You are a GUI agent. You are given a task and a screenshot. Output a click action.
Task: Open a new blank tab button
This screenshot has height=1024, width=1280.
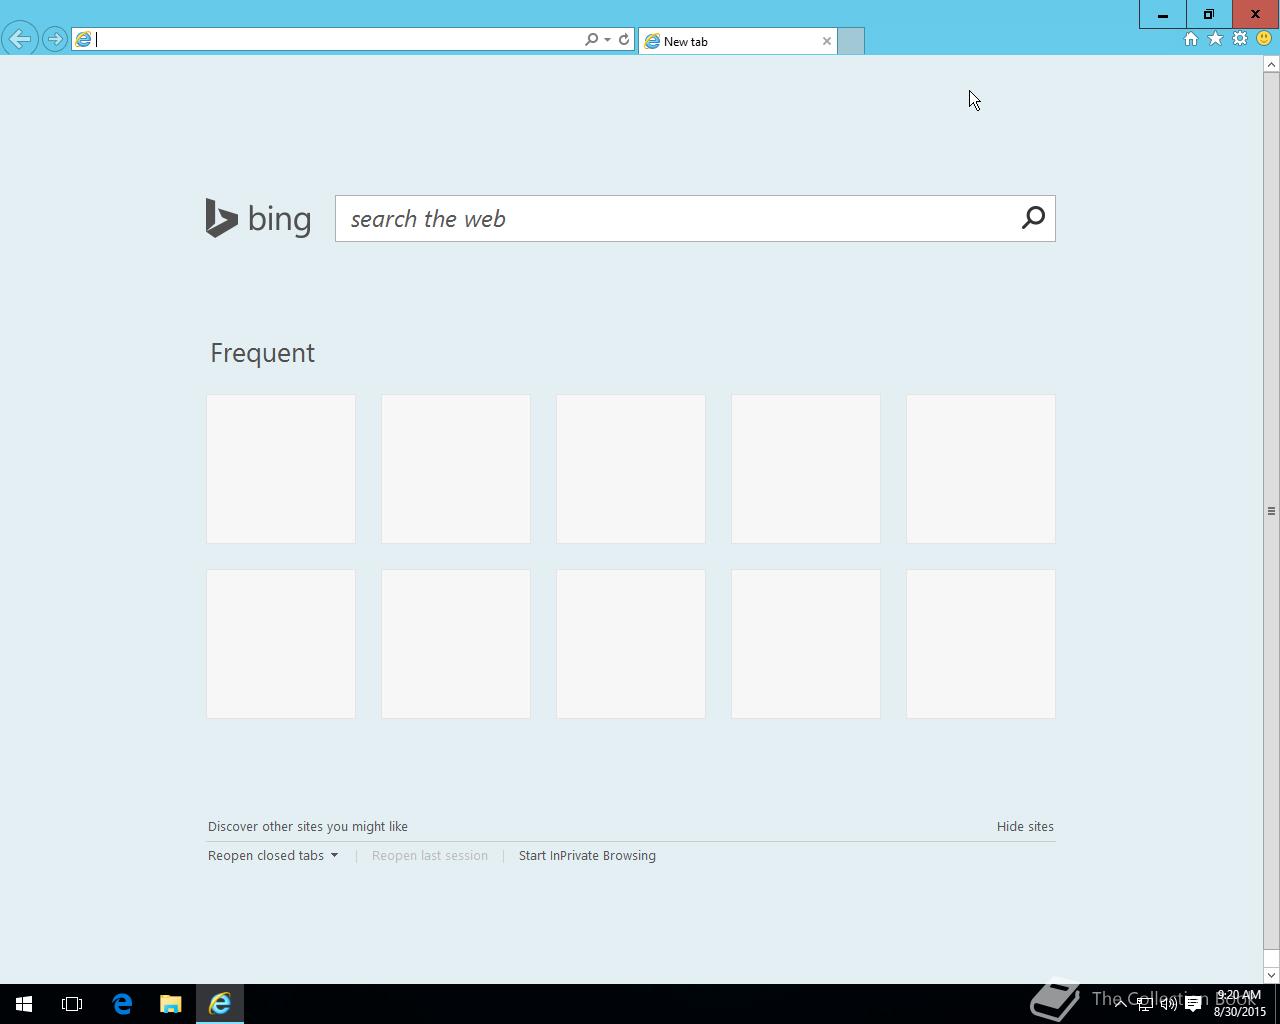point(851,41)
